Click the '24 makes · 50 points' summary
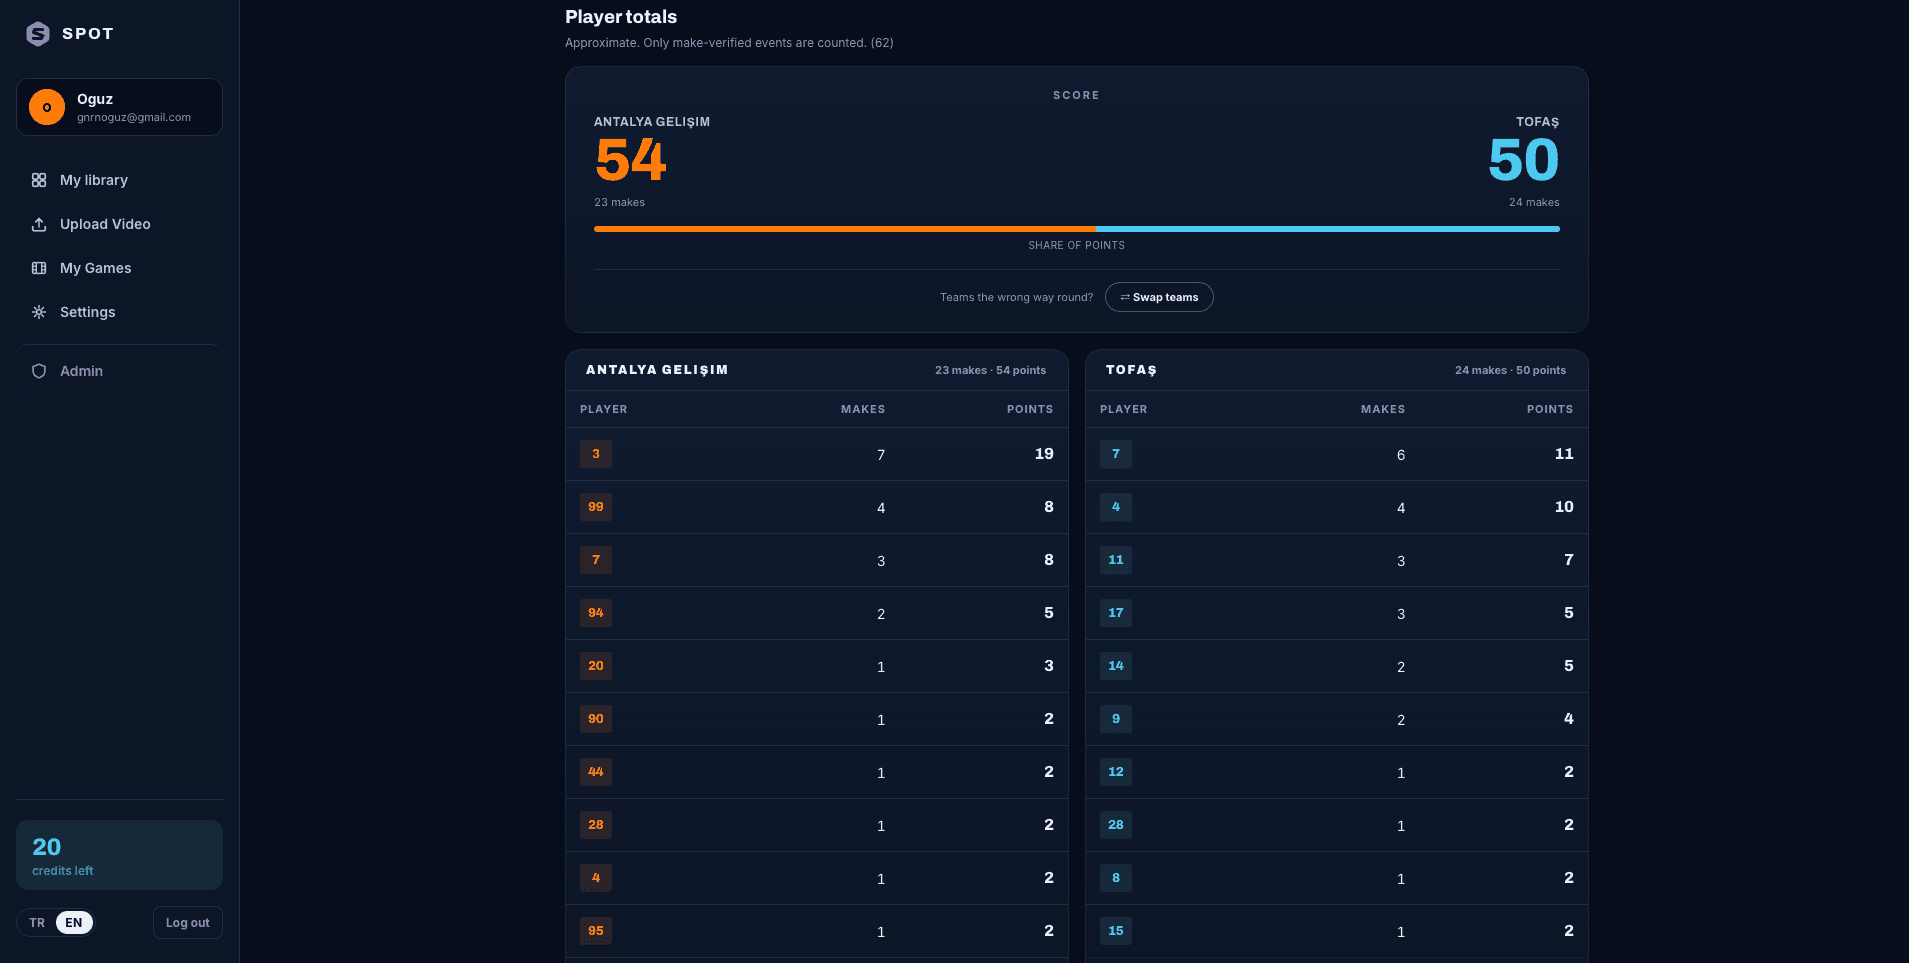The width and height of the screenshot is (1909, 963). click(x=1510, y=370)
